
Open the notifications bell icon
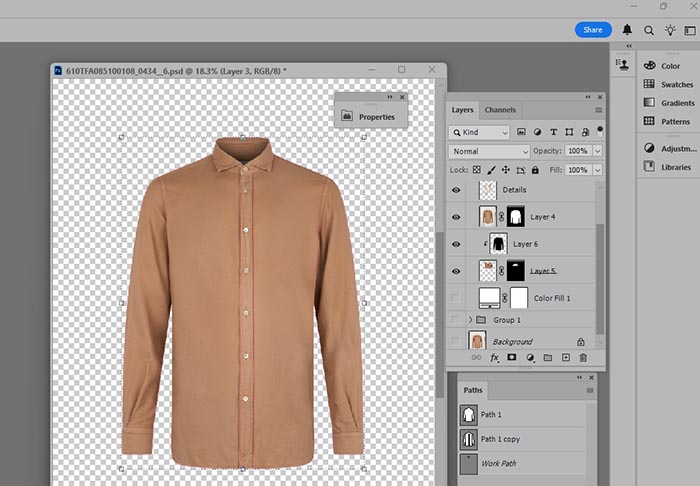point(627,30)
